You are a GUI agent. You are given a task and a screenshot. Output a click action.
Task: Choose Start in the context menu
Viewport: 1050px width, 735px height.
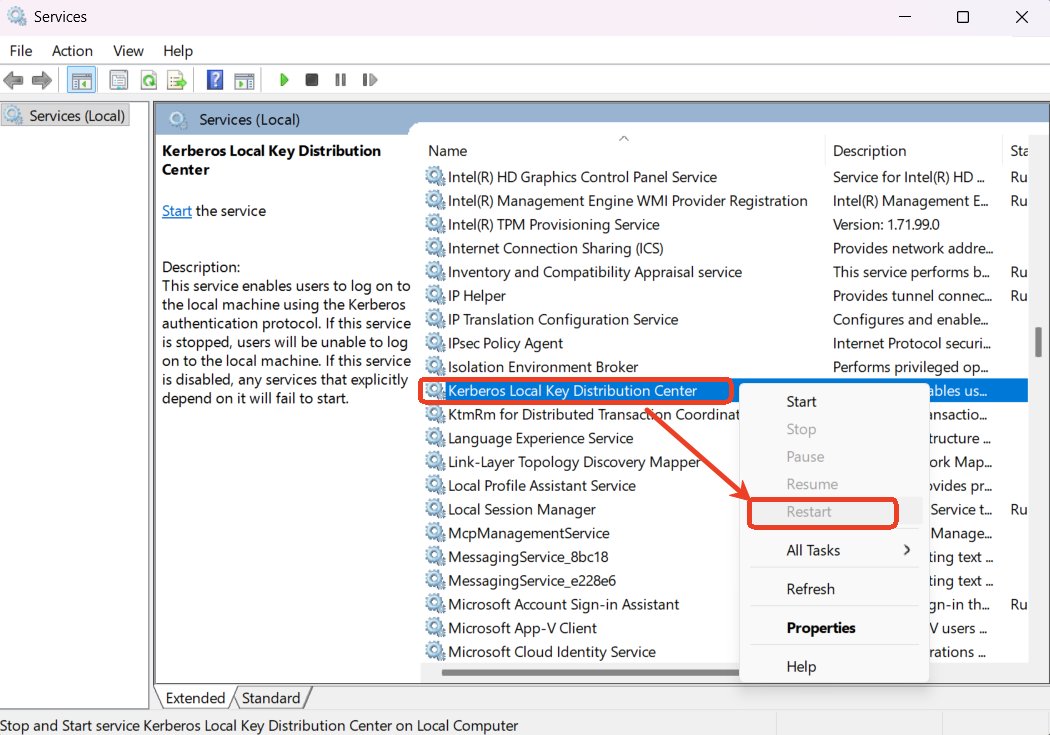click(x=801, y=402)
